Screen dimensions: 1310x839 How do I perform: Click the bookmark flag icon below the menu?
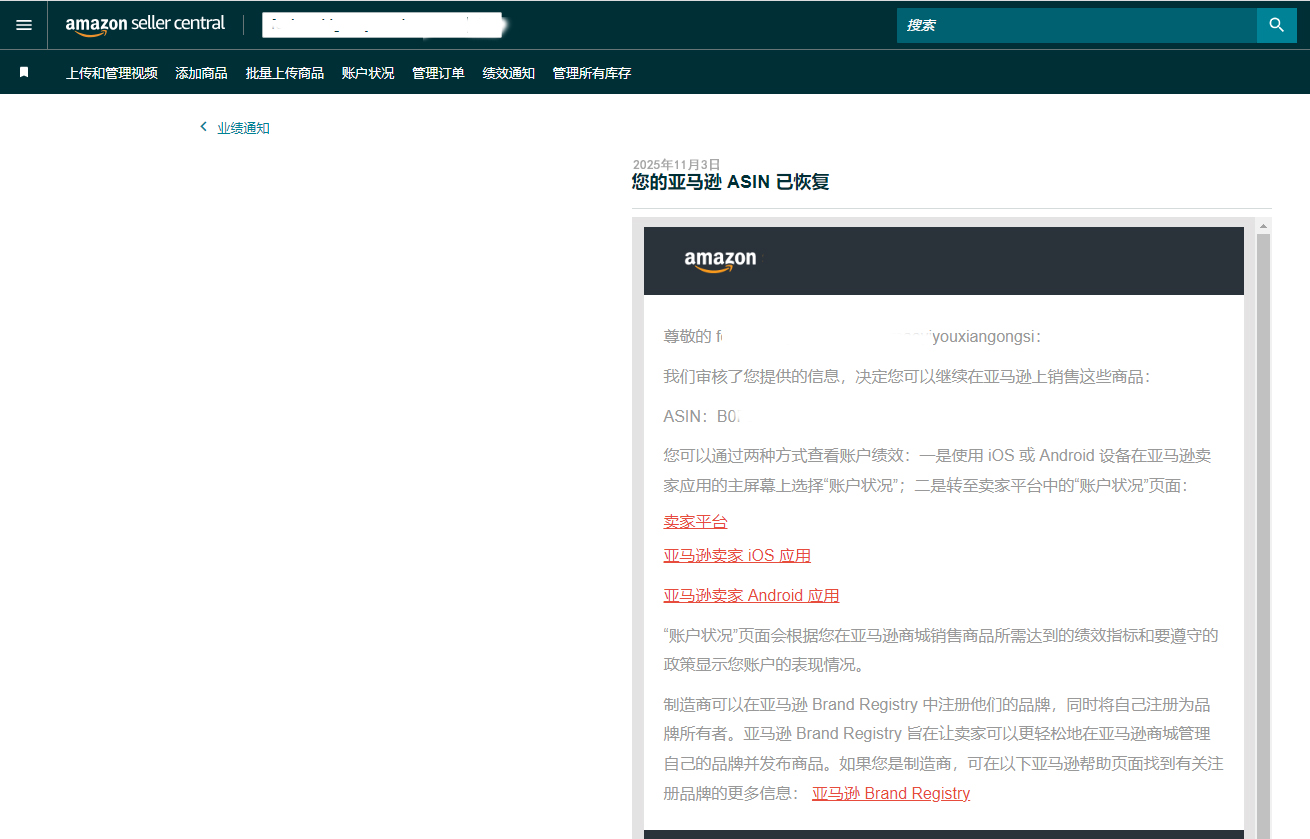(24, 71)
